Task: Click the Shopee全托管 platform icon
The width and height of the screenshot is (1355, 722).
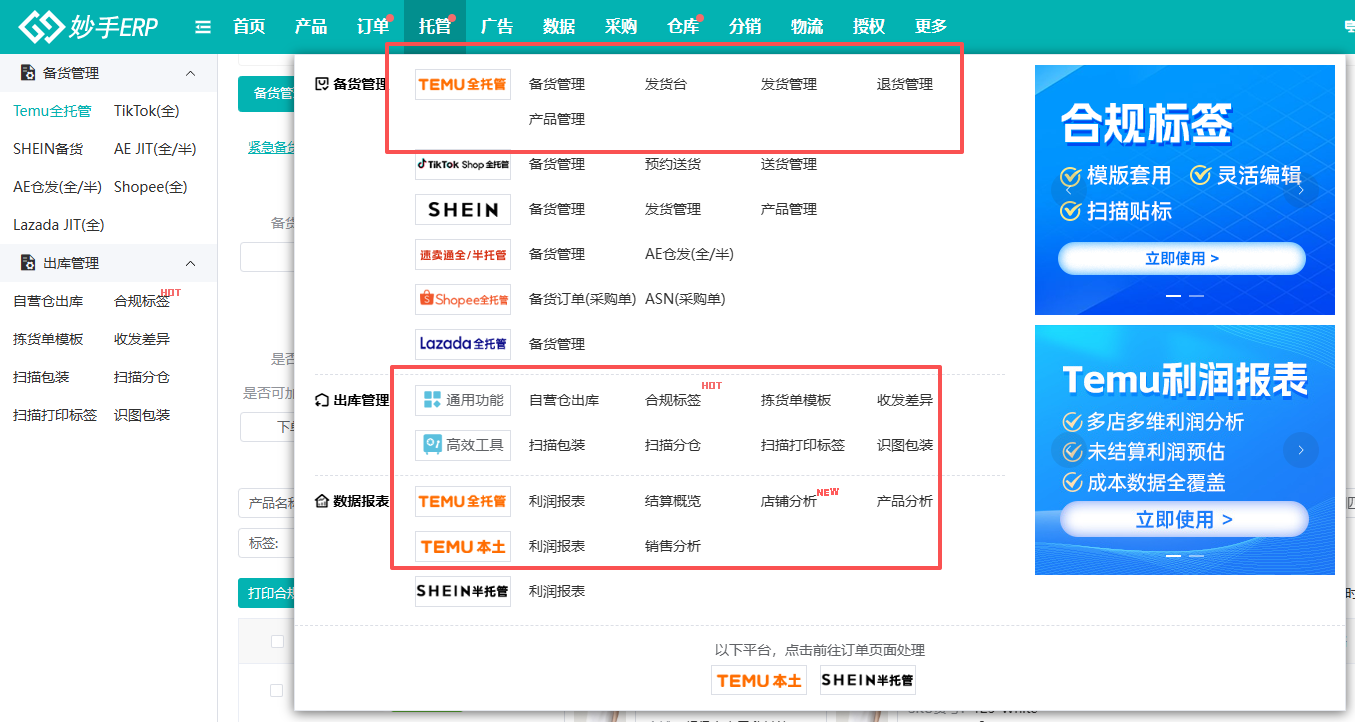Action: 462,299
